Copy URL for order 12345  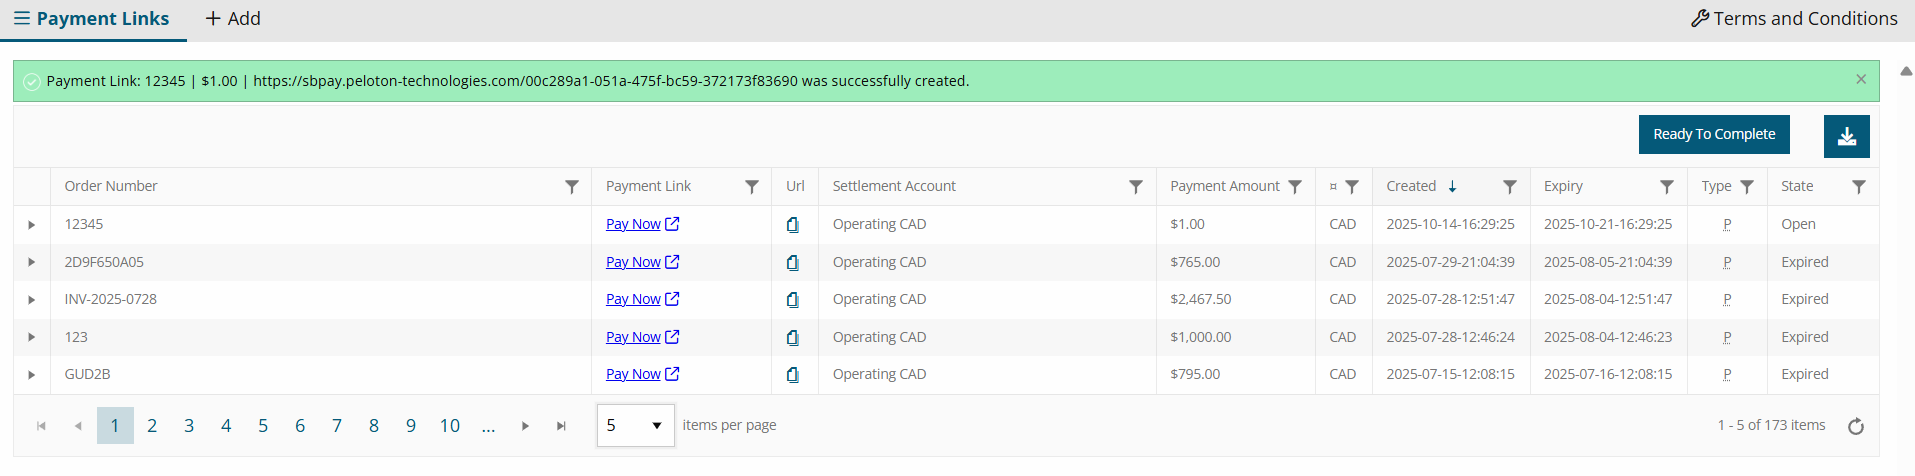792,225
